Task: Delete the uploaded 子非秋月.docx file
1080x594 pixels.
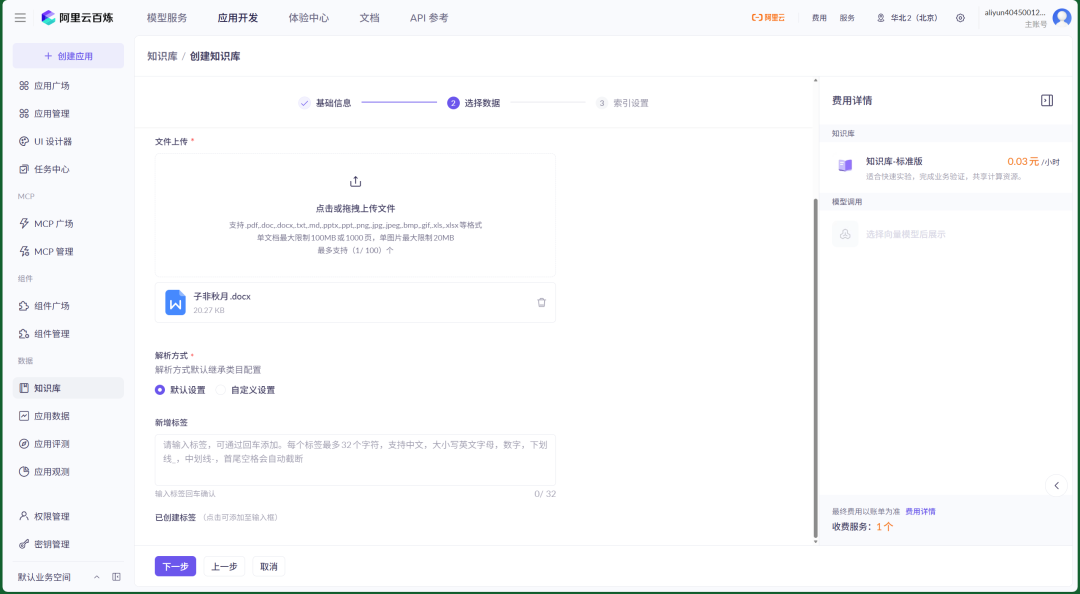Action: 541,301
